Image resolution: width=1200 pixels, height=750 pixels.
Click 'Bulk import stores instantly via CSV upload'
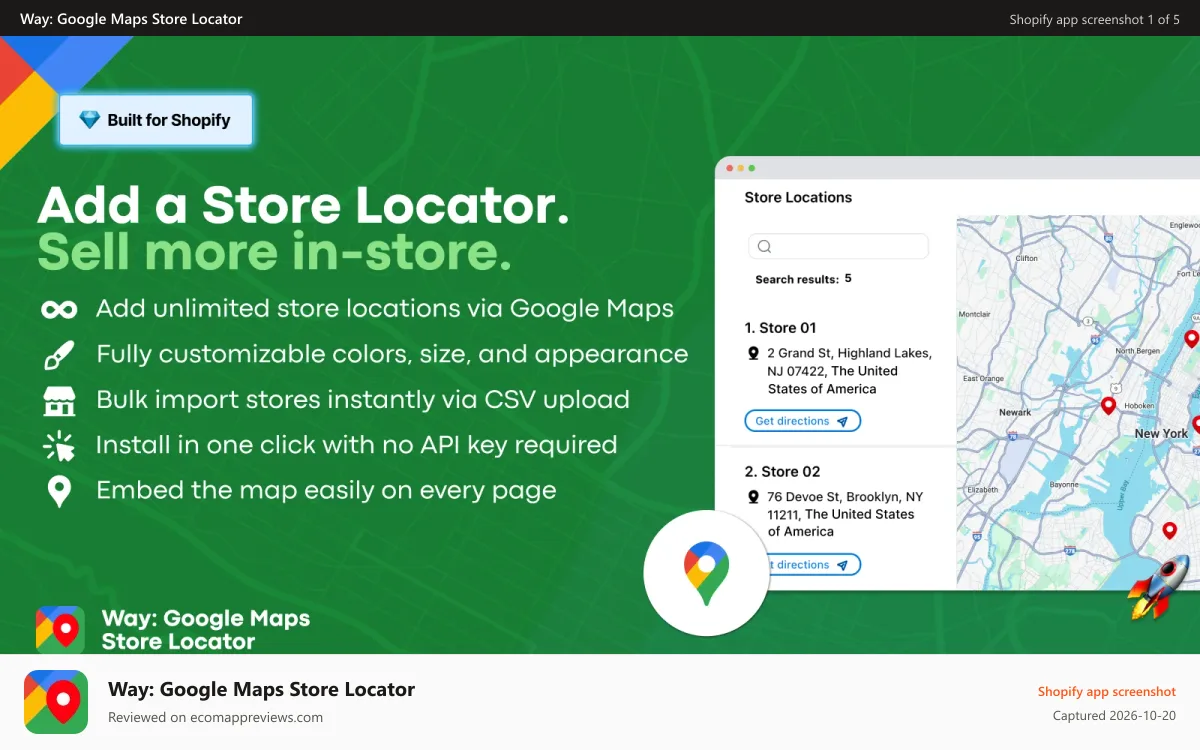click(x=363, y=400)
